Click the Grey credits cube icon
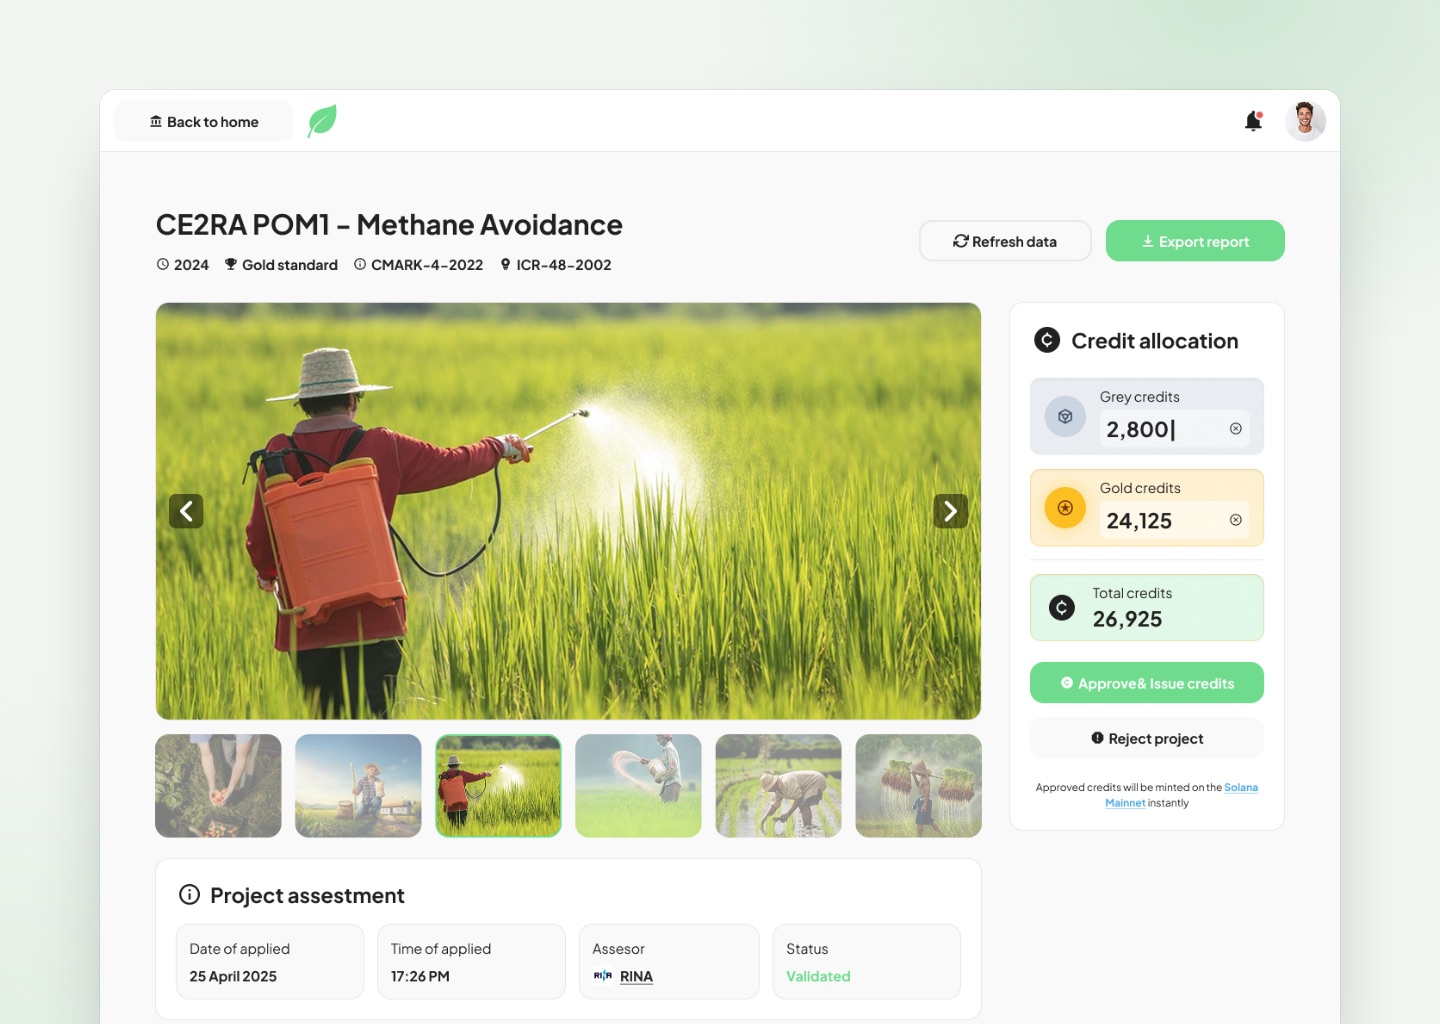Viewport: 1440px width, 1024px height. pos(1065,416)
